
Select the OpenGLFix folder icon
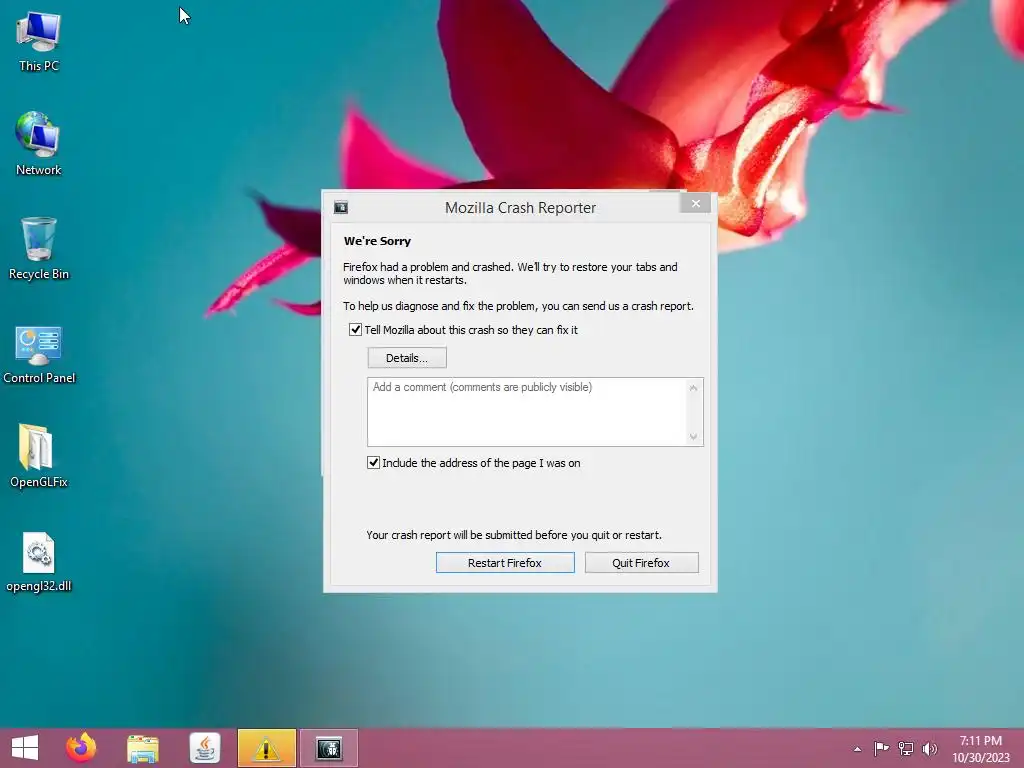[39, 456]
